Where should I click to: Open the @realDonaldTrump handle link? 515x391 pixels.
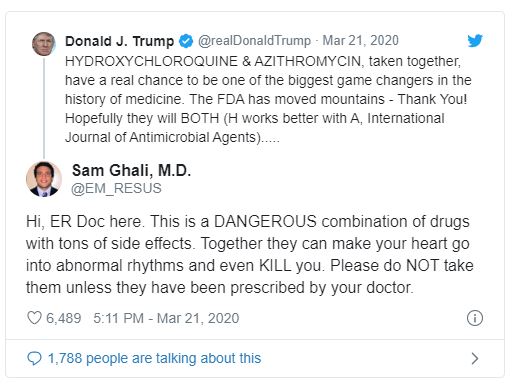point(254,41)
